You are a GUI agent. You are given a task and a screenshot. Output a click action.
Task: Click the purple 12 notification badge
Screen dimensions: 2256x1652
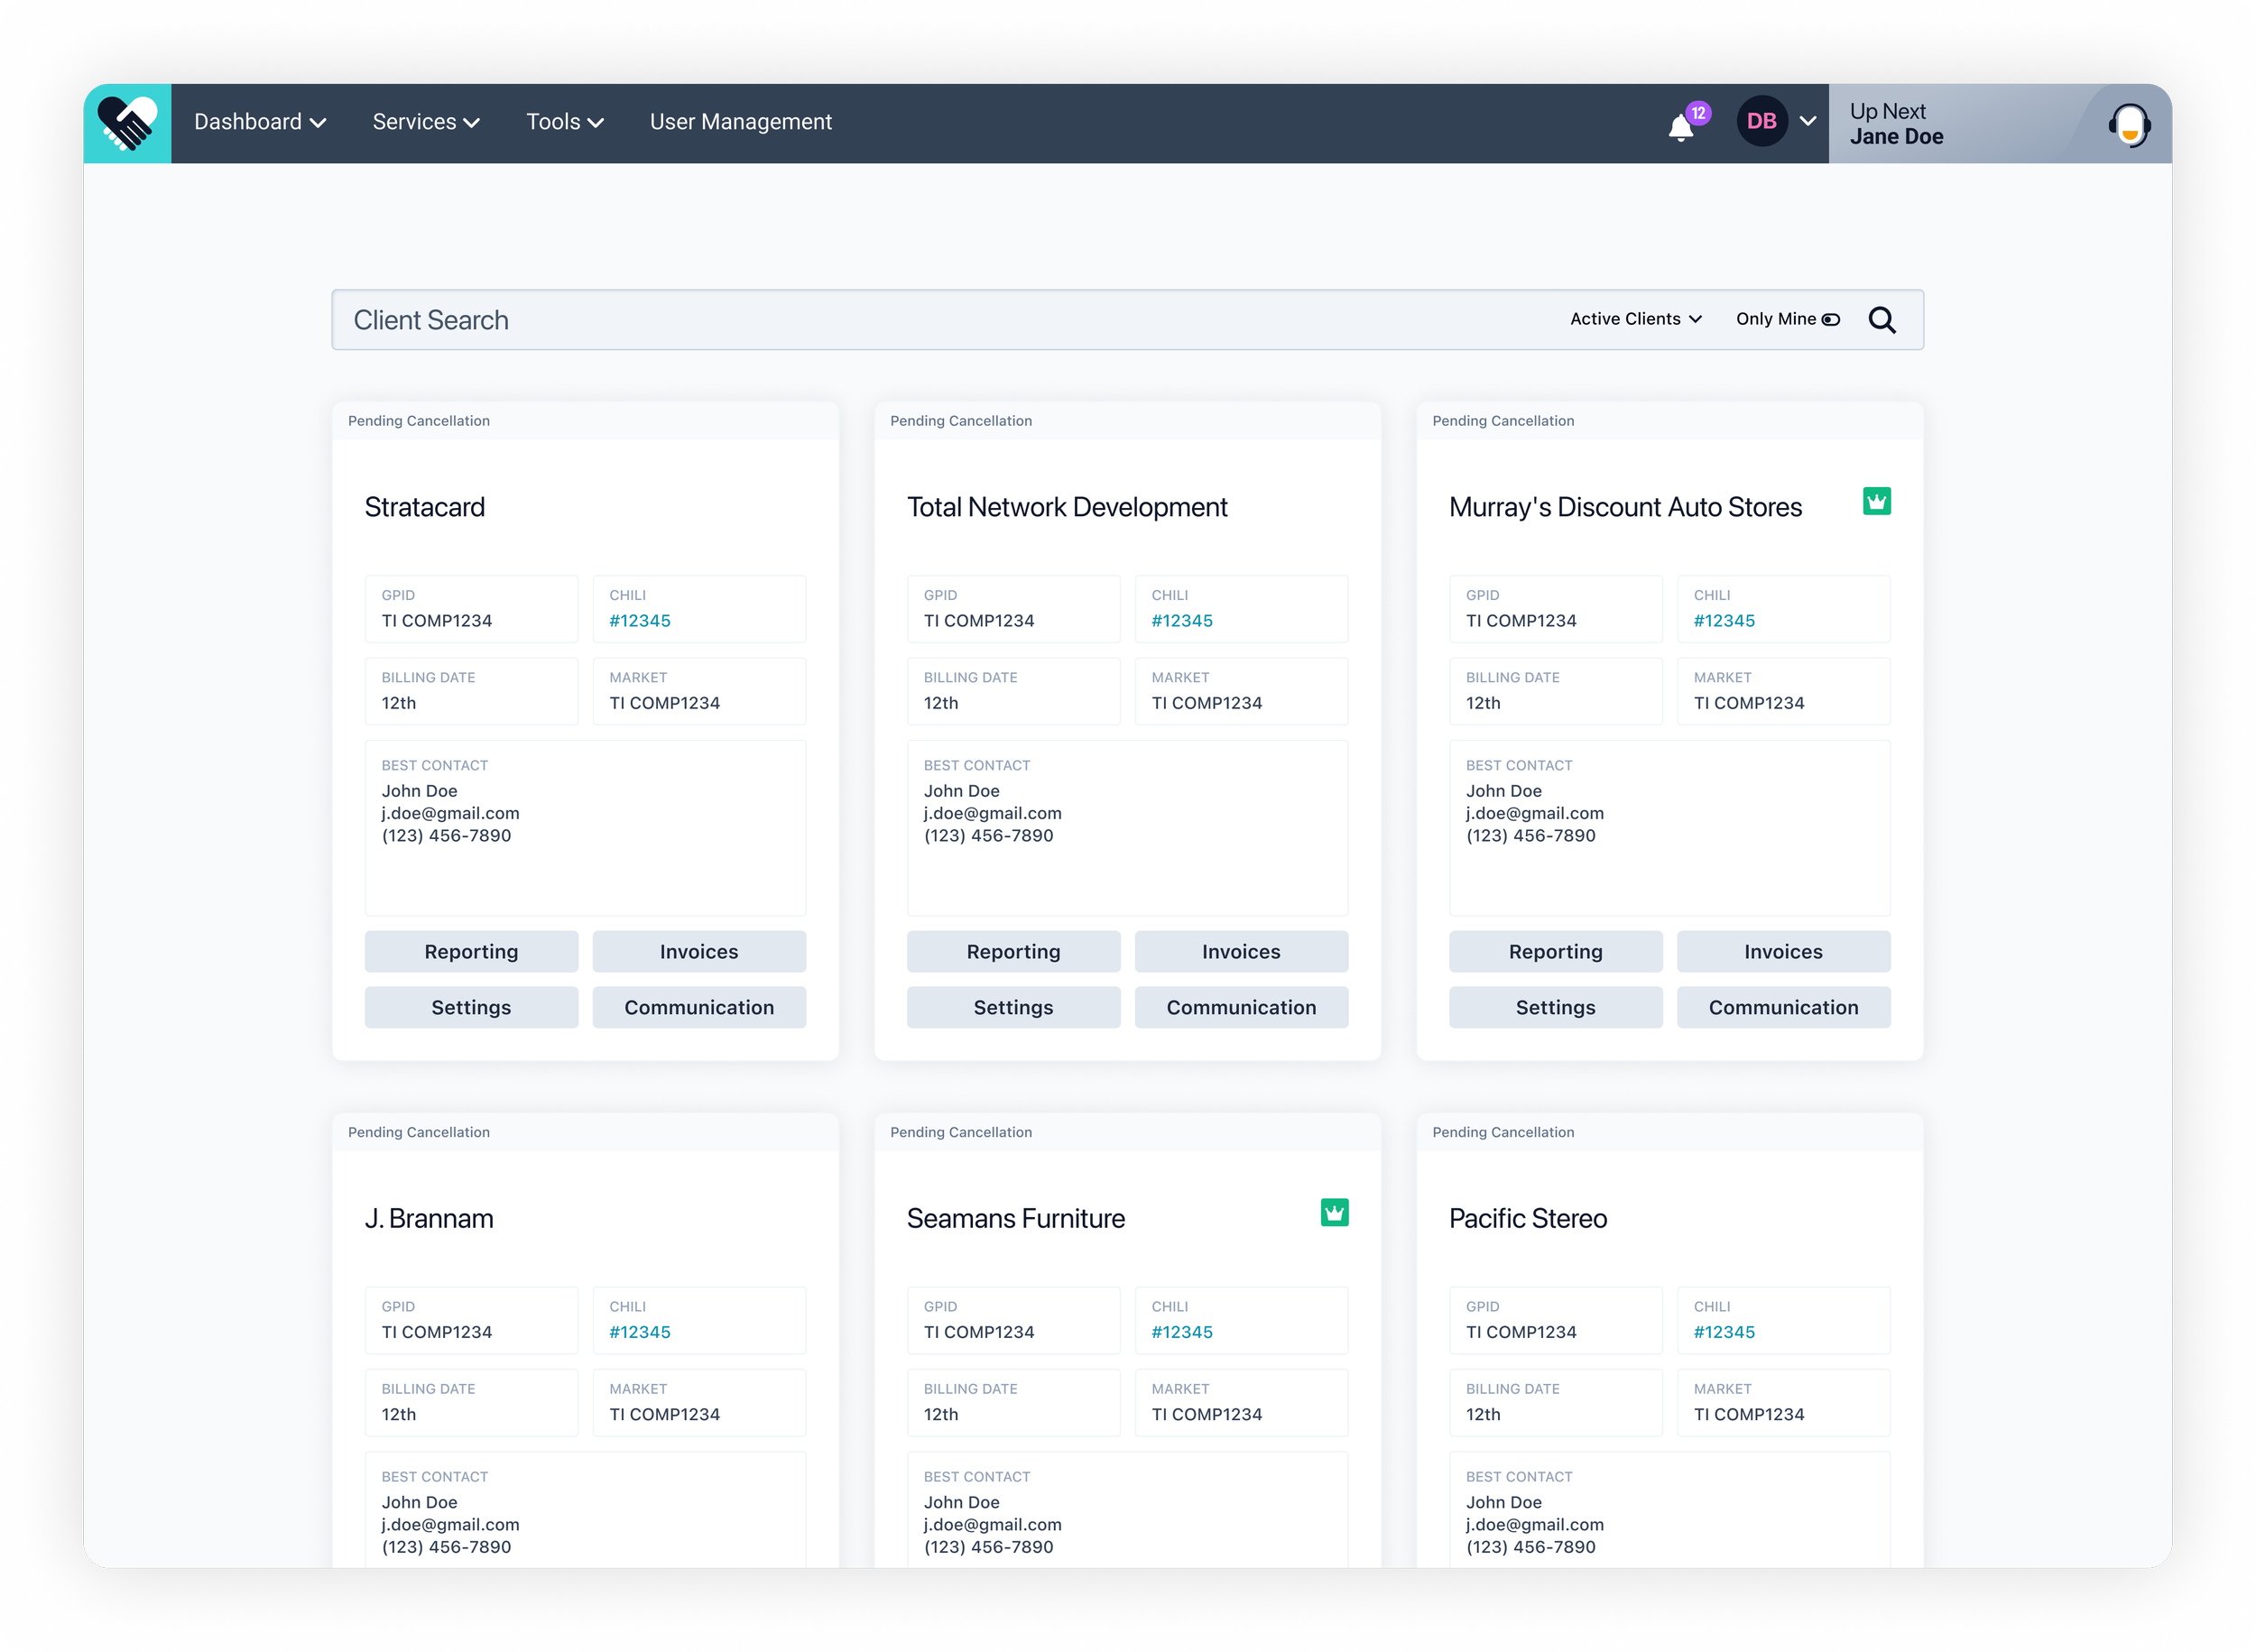[x=1698, y=112]
